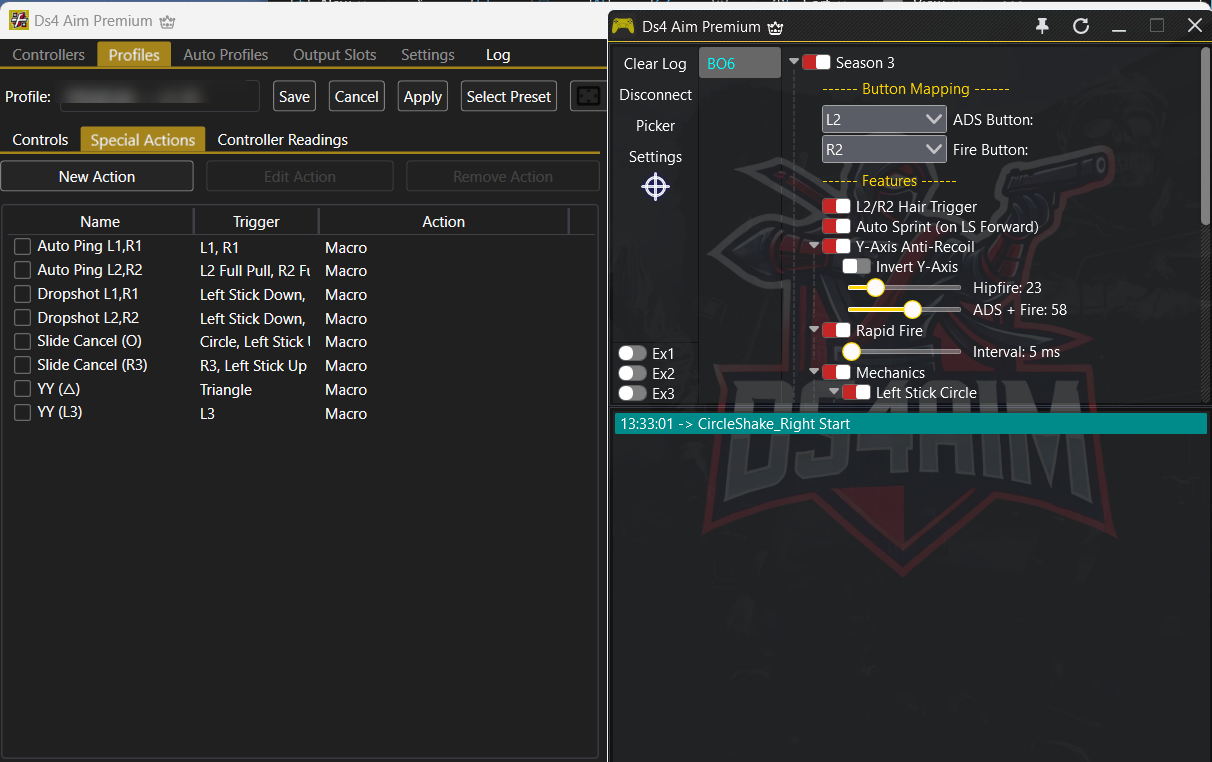
Task: Collapse the Mechanics section arrow
Action: pos(814,372)
